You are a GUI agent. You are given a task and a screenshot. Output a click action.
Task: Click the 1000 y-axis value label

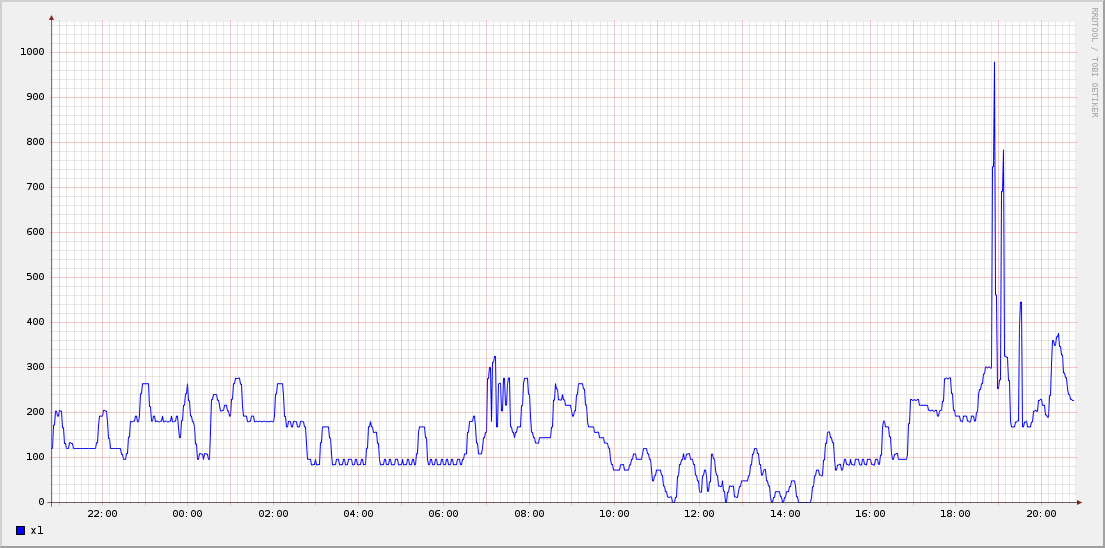pos(33,52)
